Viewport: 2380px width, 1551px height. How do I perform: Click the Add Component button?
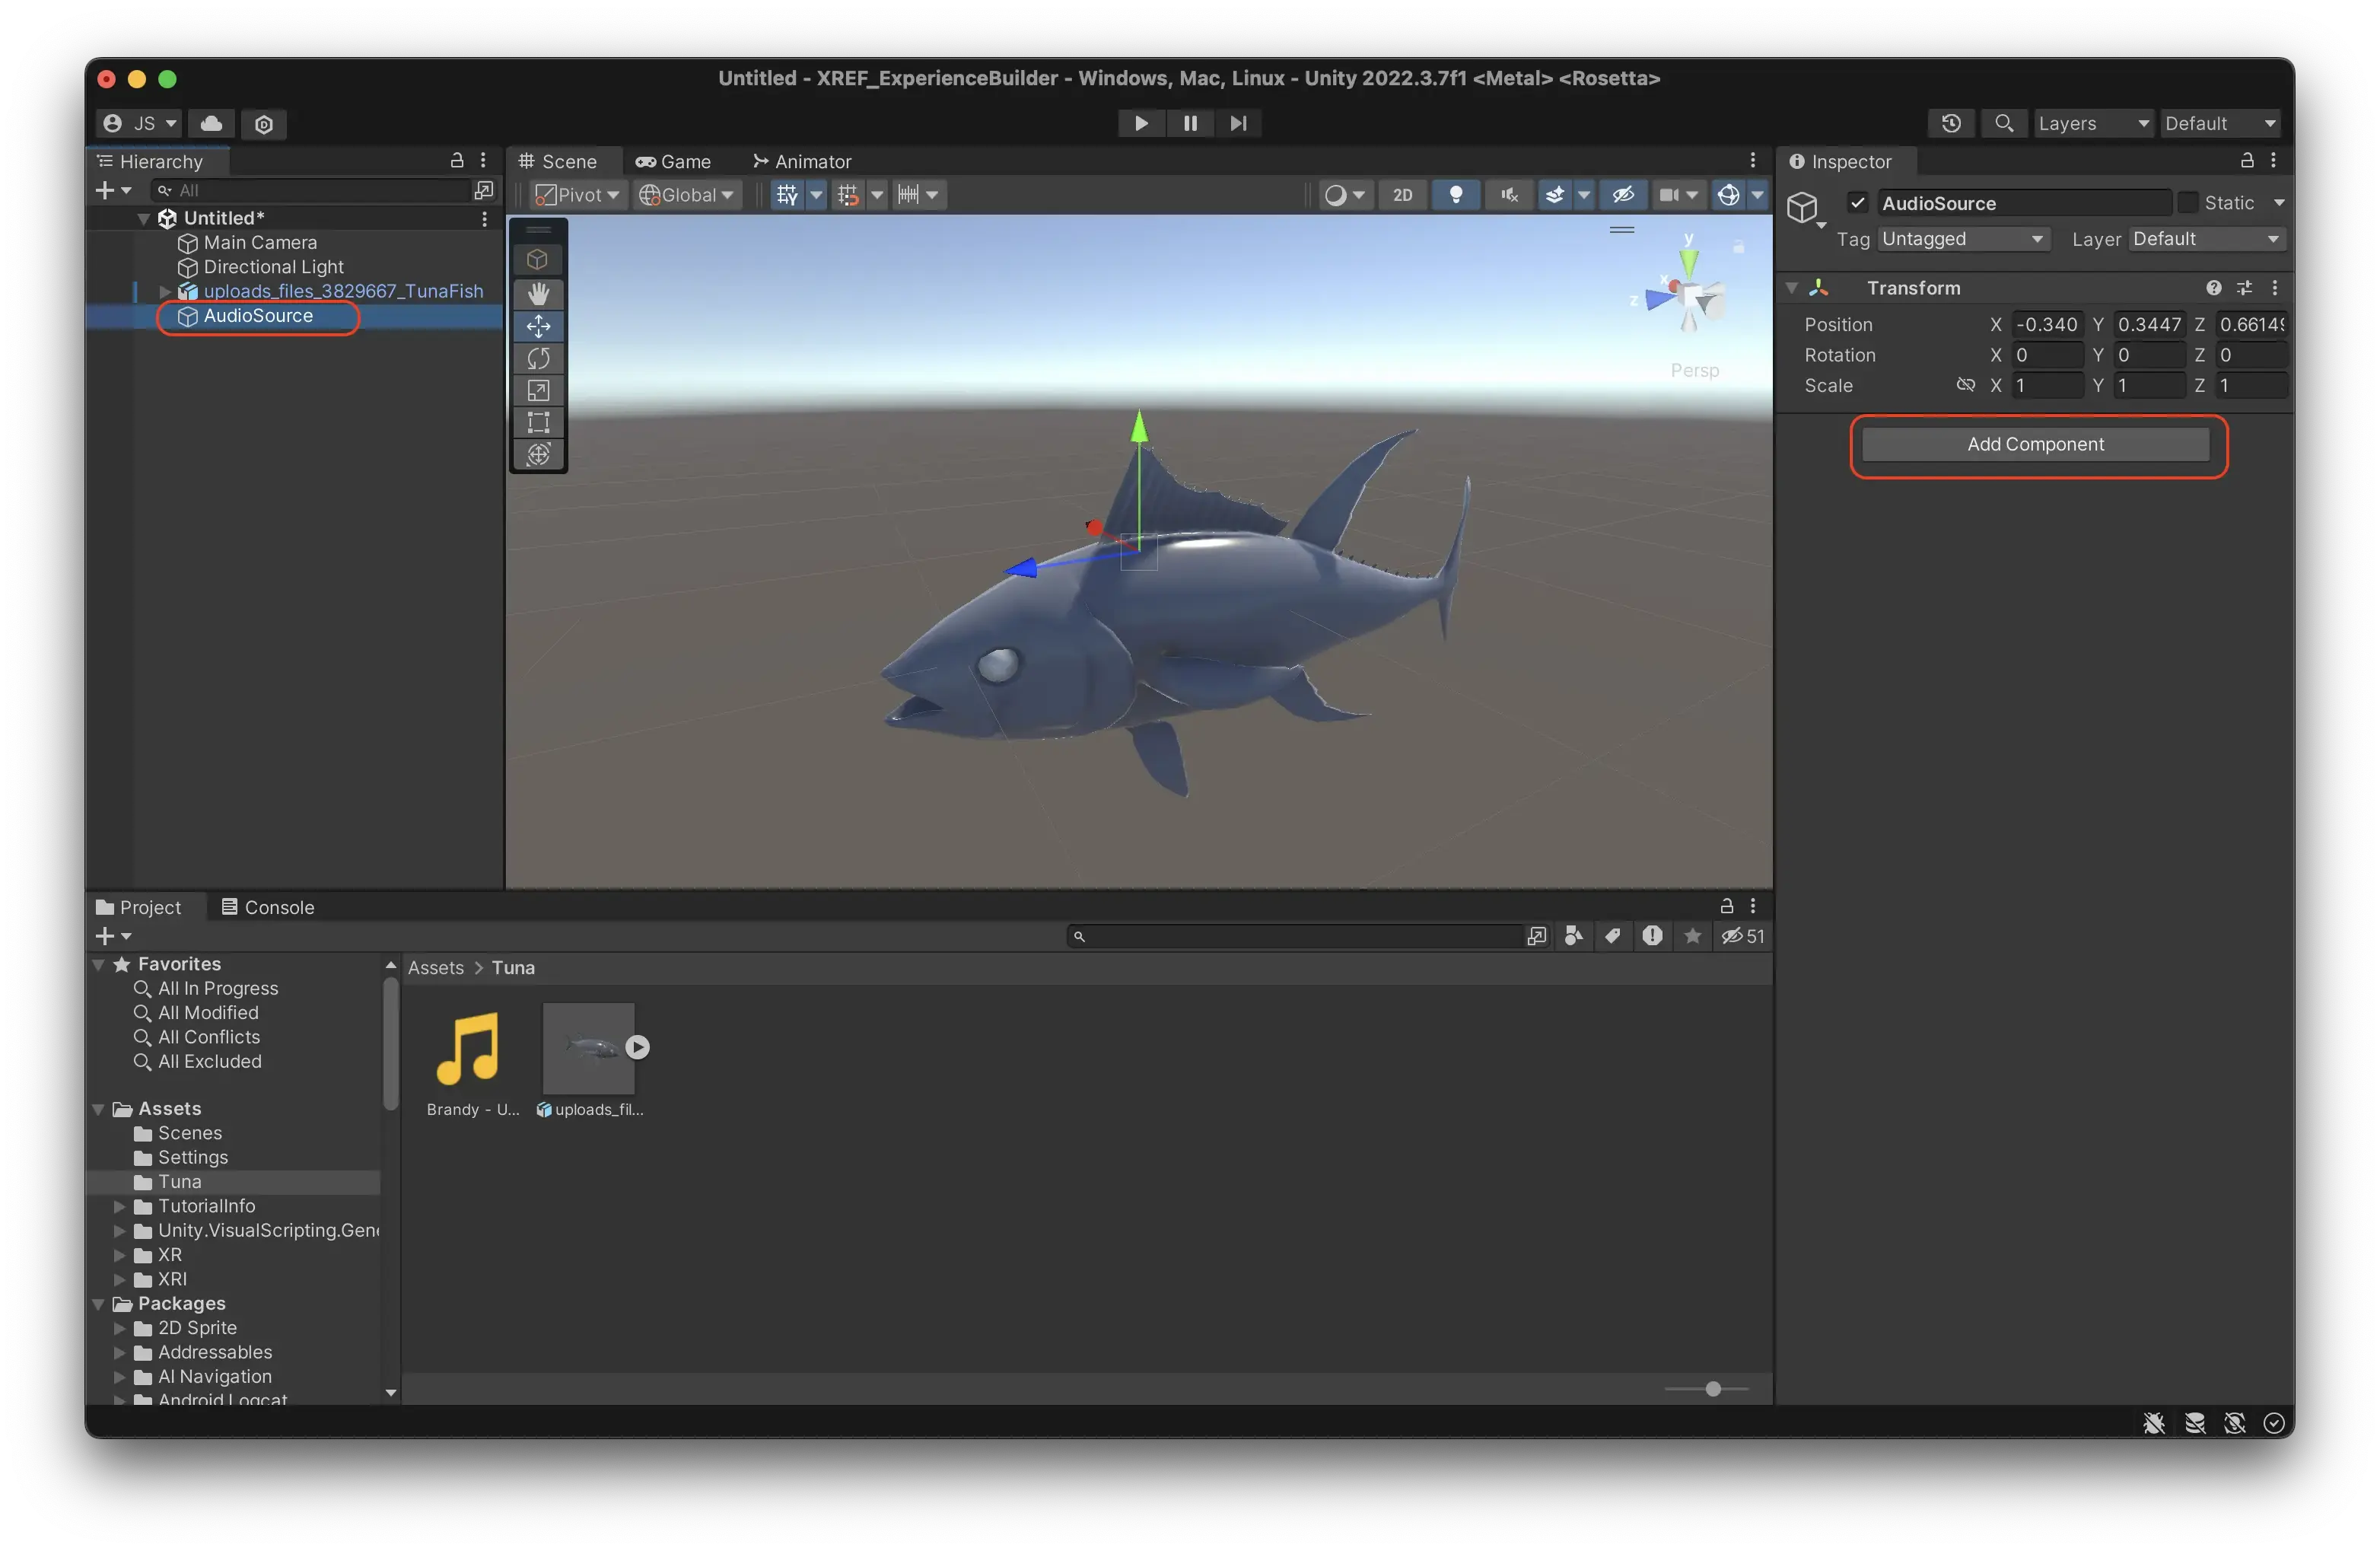(2035, 444)
